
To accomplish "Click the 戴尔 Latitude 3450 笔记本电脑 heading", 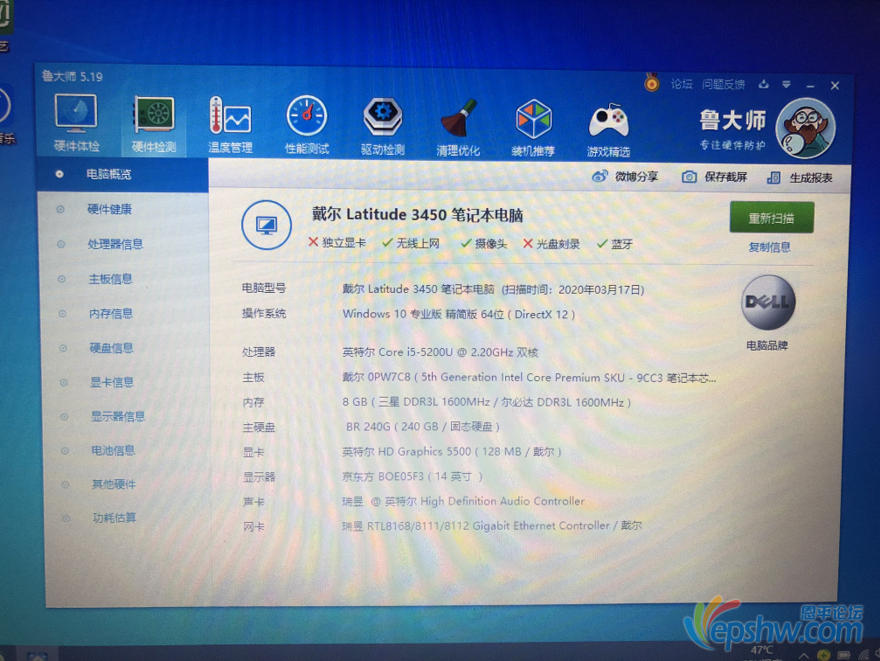I will 418,214.
